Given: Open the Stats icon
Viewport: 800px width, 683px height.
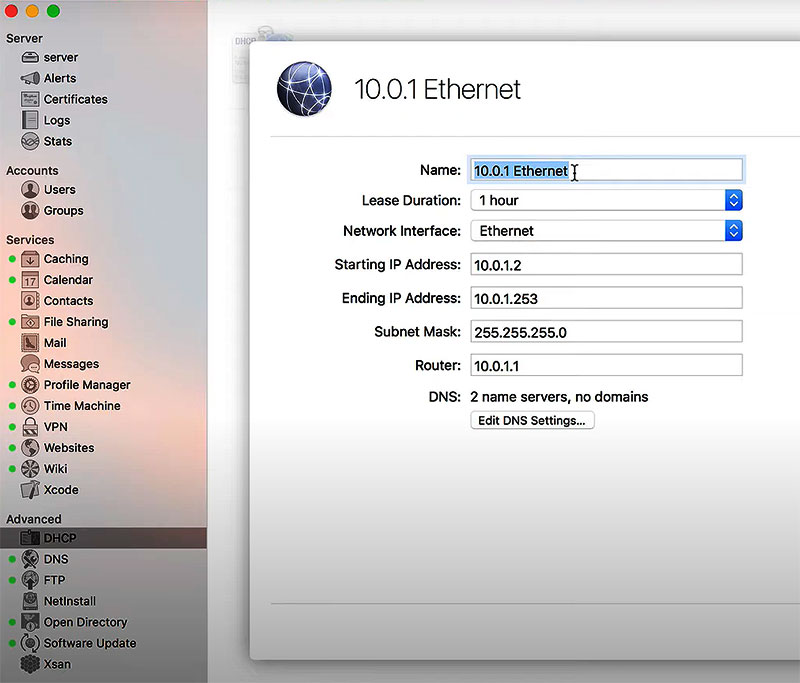Looking at the screenshot, I should (x=30, y=141).
